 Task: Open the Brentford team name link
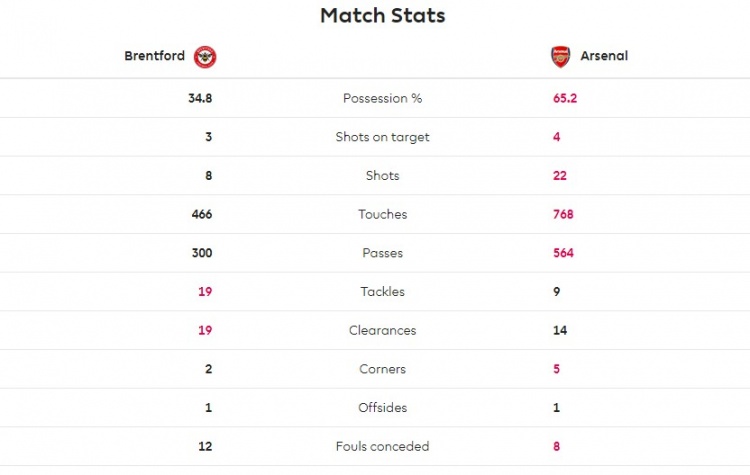point(154,56)
